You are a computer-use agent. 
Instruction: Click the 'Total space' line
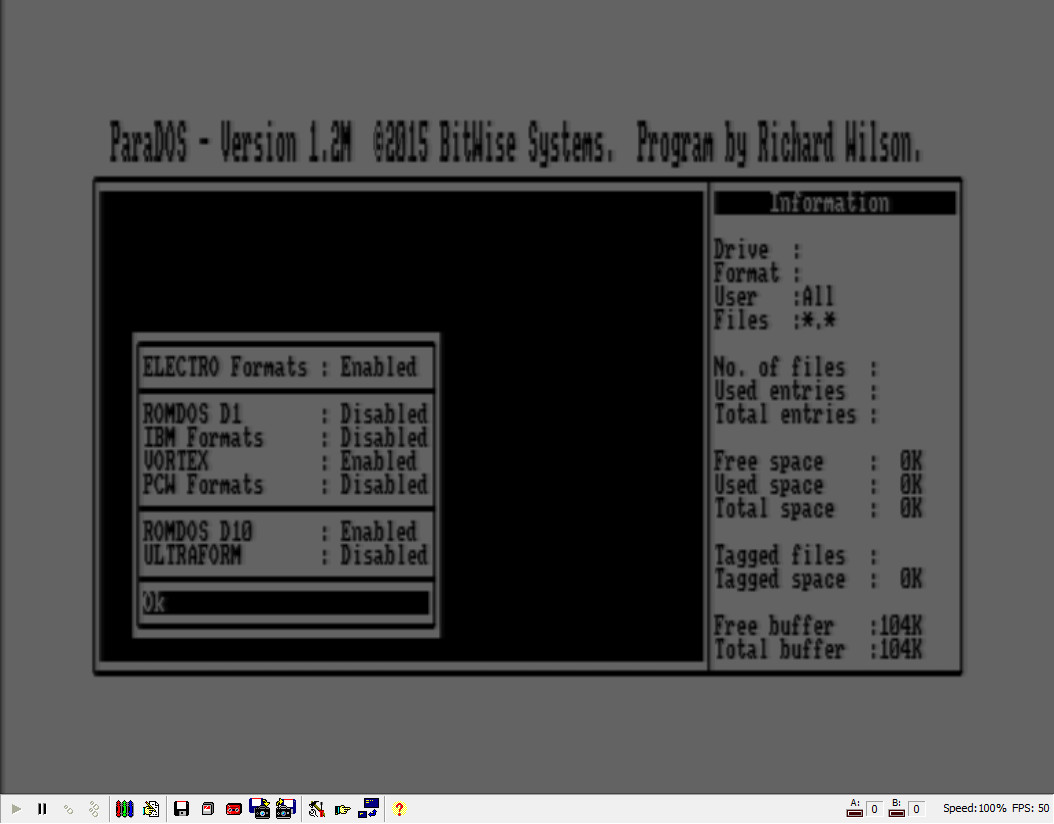coord(818,508)
